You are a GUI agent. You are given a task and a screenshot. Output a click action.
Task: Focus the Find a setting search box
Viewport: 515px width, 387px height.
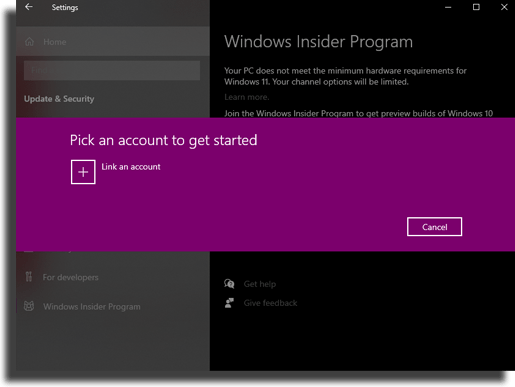pyautogui.click(x=112, y=70)
